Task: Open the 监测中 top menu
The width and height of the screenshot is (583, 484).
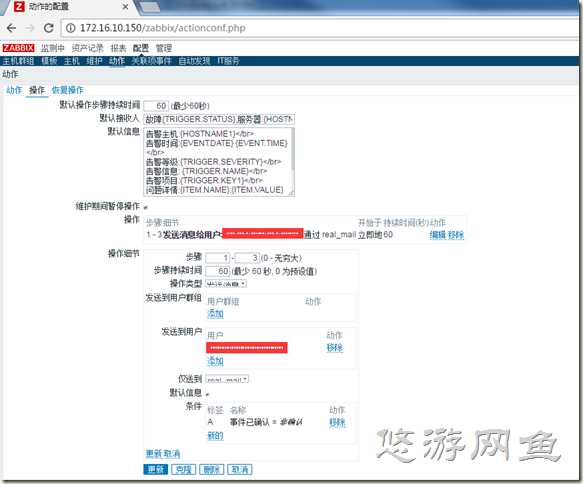Action: click(53, 48)
